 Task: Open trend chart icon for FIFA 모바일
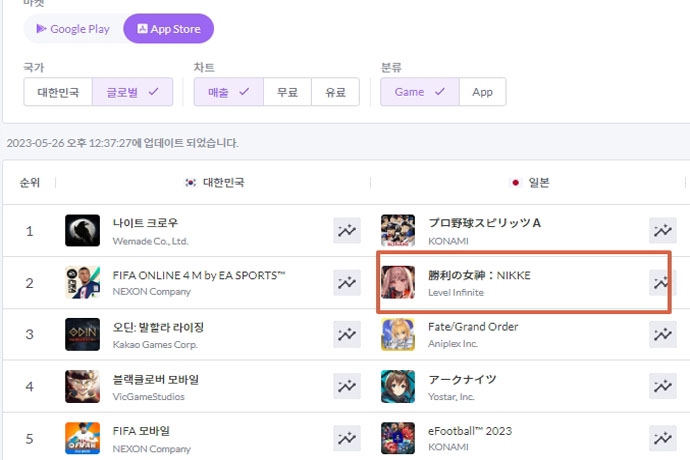tap(346, 438)
